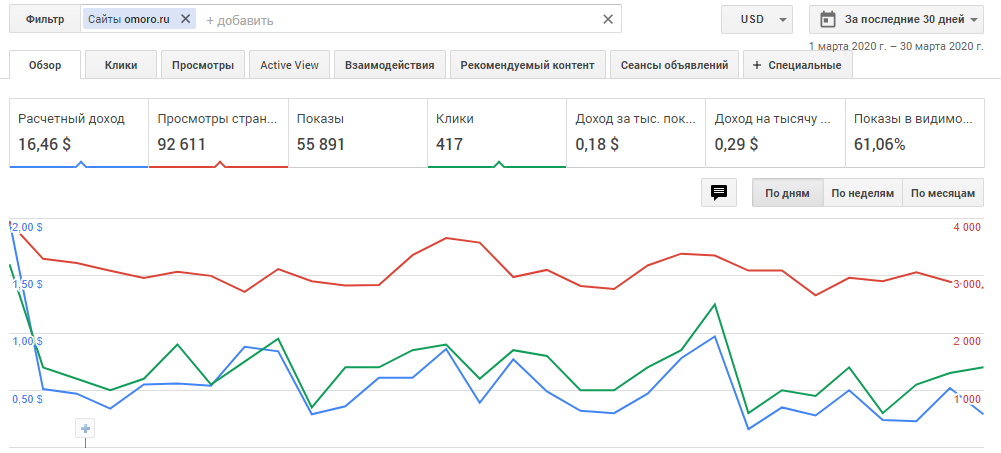Group chart 'По дням'
Viewport: 1001px width, 453px height.
[787, 193]
